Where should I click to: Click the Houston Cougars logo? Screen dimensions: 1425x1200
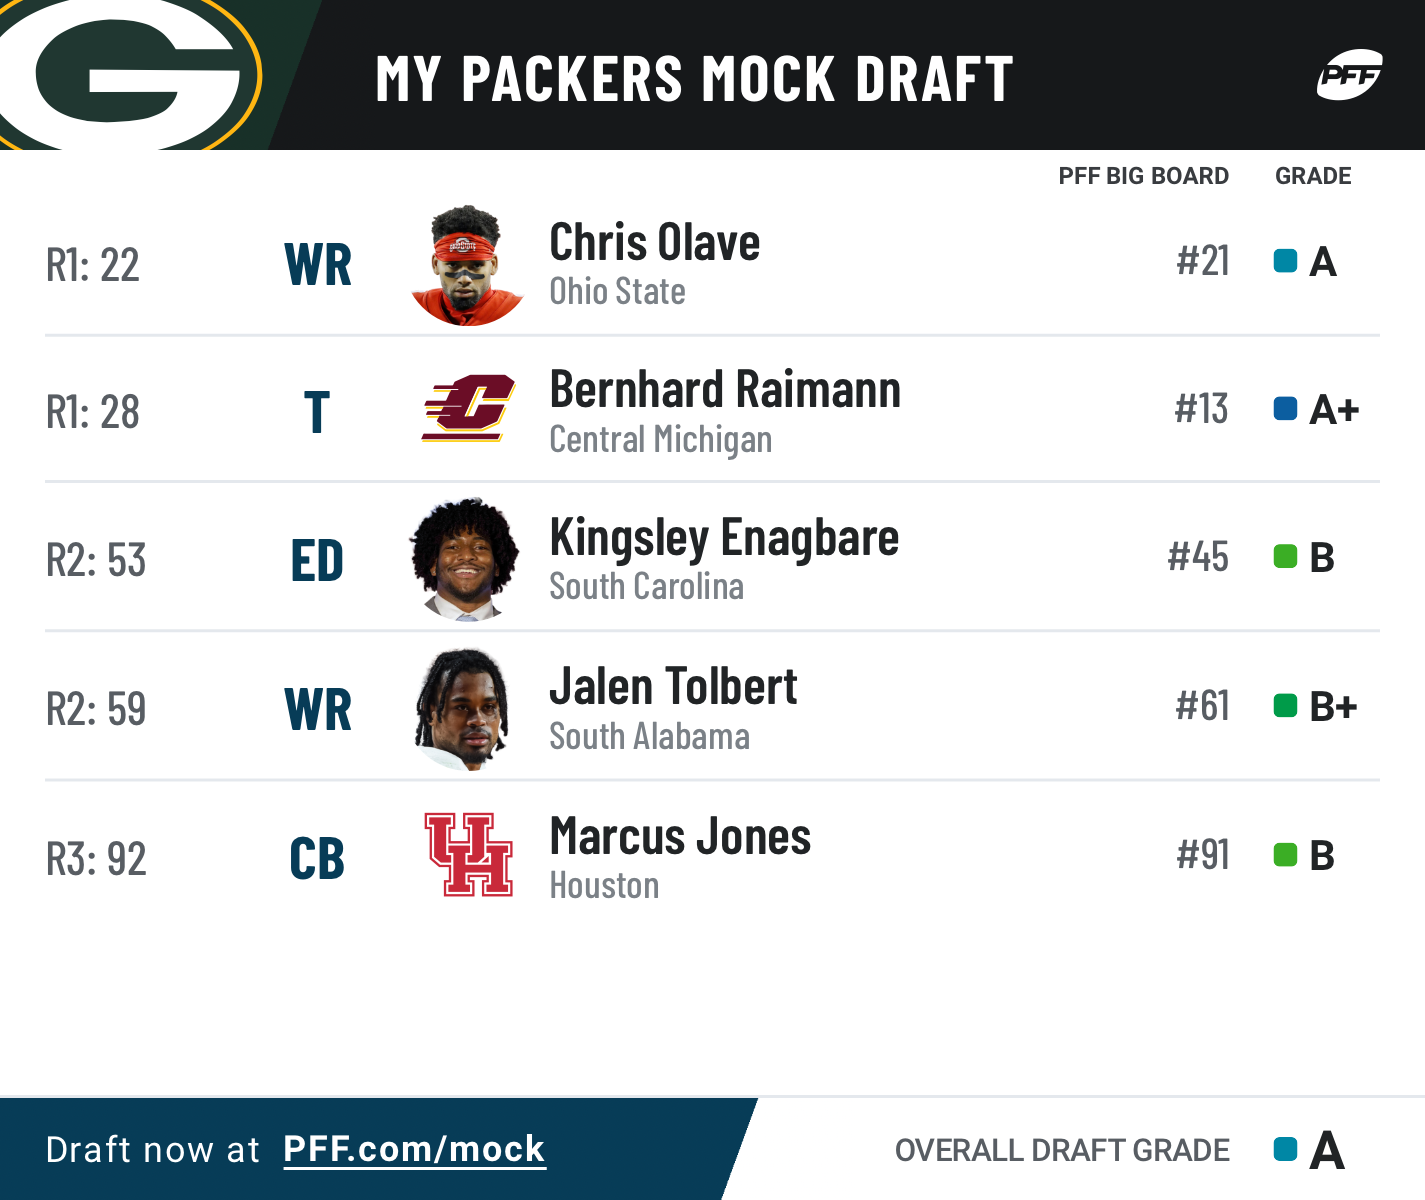[x=468, y=854]
